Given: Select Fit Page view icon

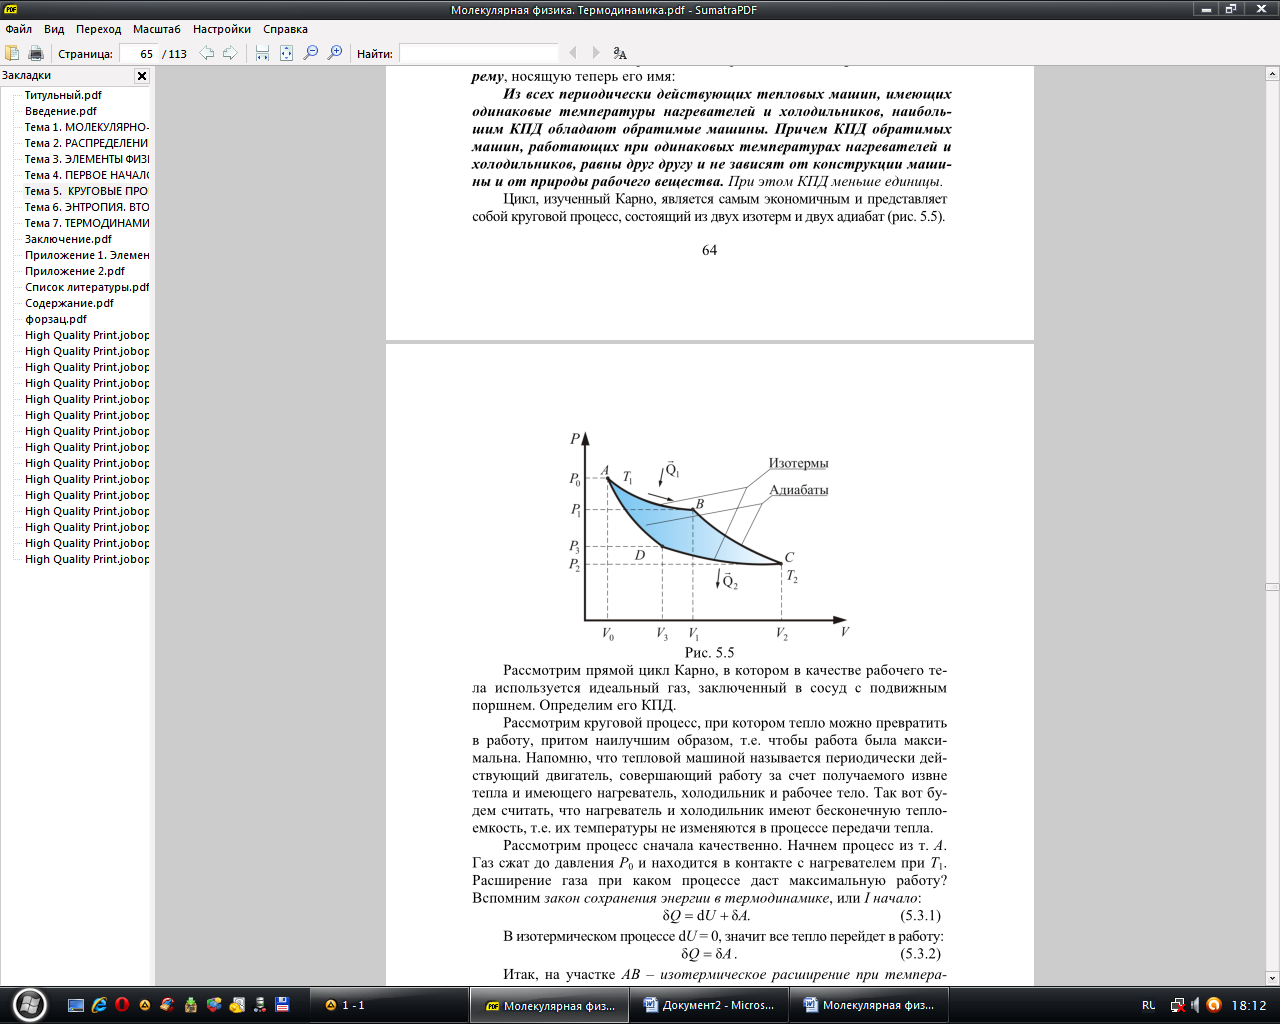Looking at the screenshot, I should pos(286,53).
